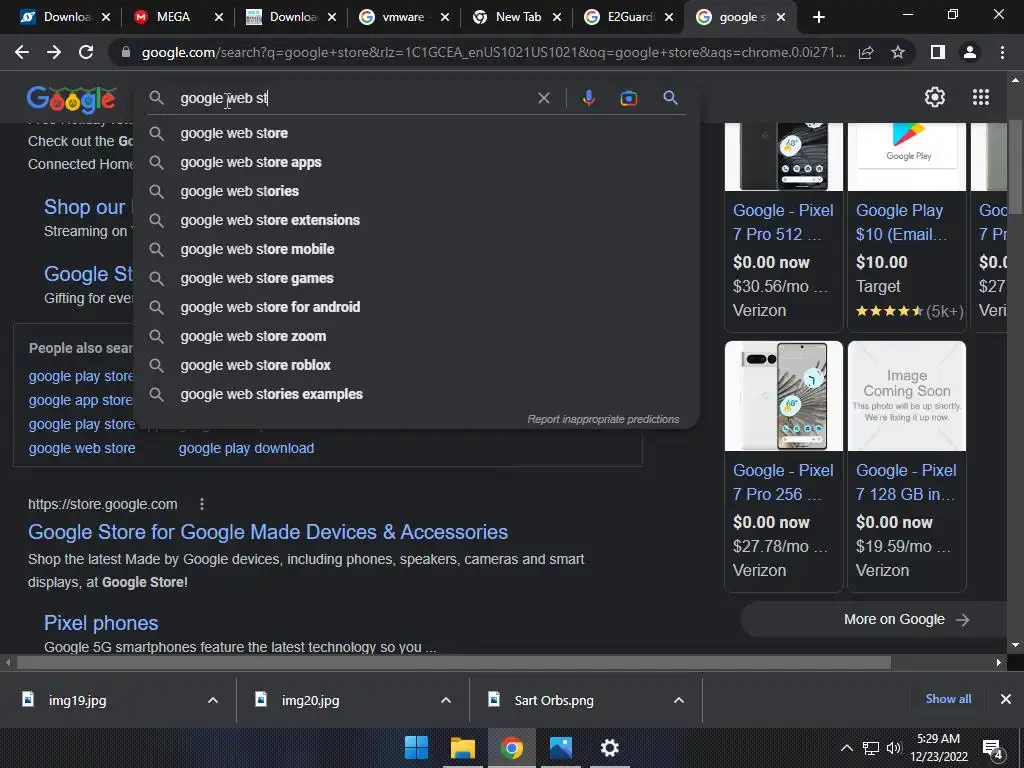Switch to the MEGA tab
1024x768 pixels.
[173, 18]
